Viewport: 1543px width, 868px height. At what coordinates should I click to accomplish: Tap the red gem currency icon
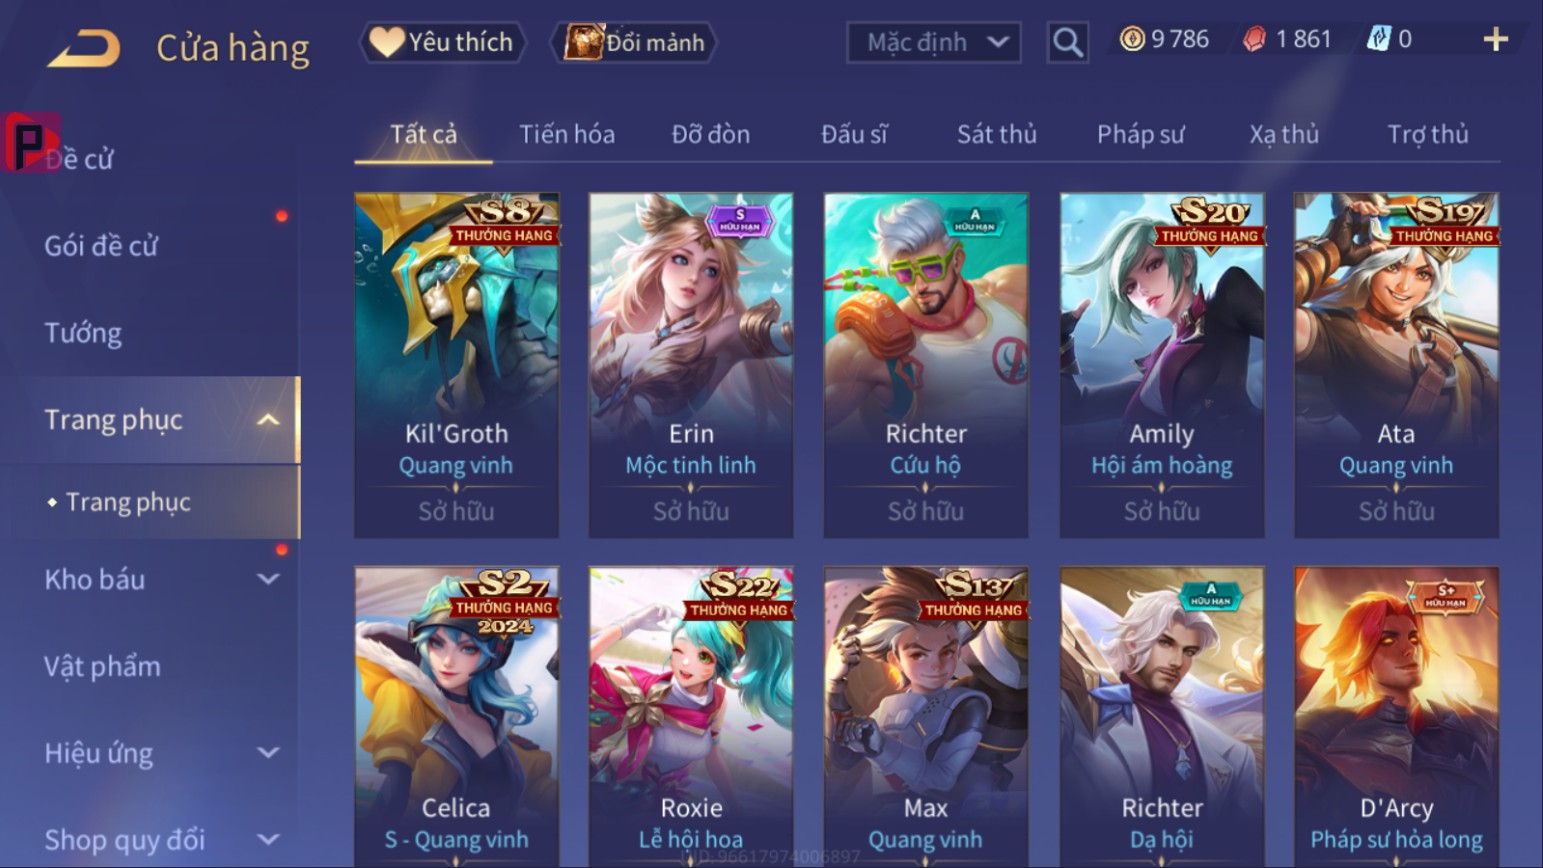[1254, 39]
